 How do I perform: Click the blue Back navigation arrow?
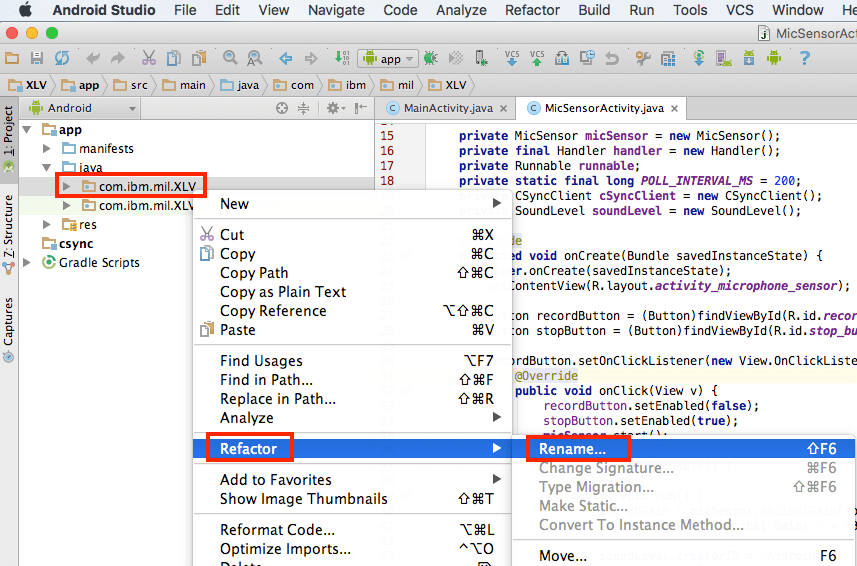pyautogui.click(x=285, y=58)
